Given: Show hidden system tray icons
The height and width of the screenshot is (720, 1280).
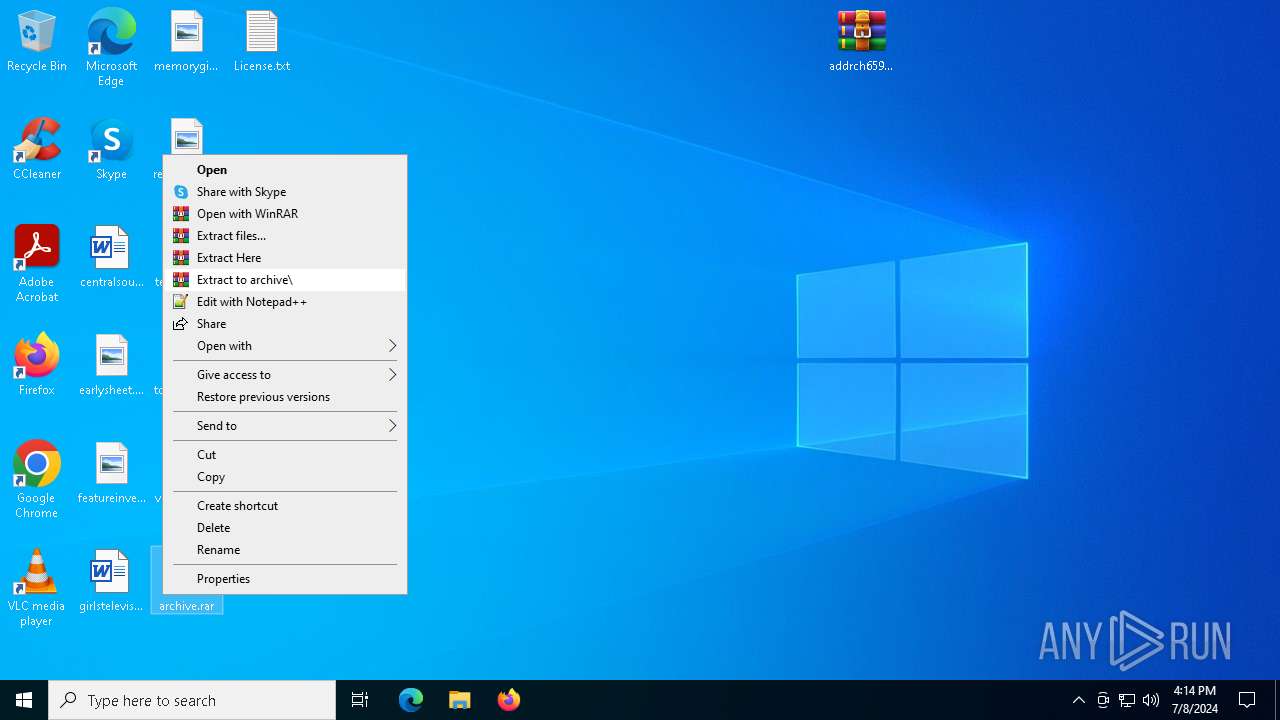Looking at the screenshot, I should [x=1078, y=700].
